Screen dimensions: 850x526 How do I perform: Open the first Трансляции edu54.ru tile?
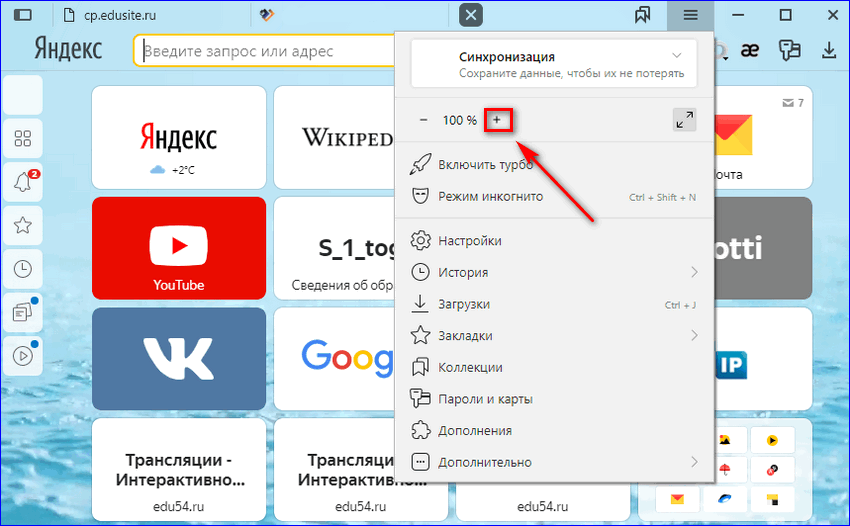179,470
